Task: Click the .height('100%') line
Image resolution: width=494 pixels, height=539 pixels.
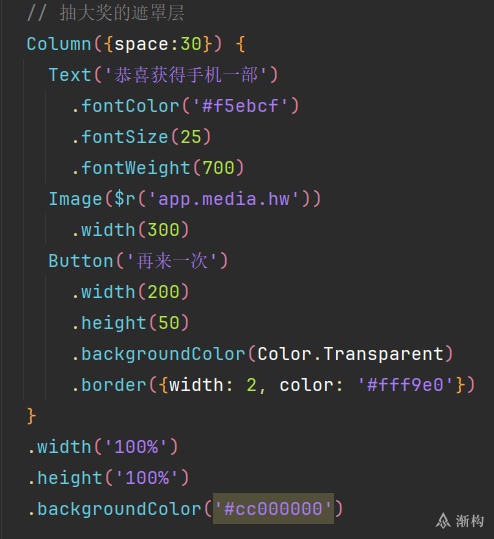Action: (x=108, y=478)
